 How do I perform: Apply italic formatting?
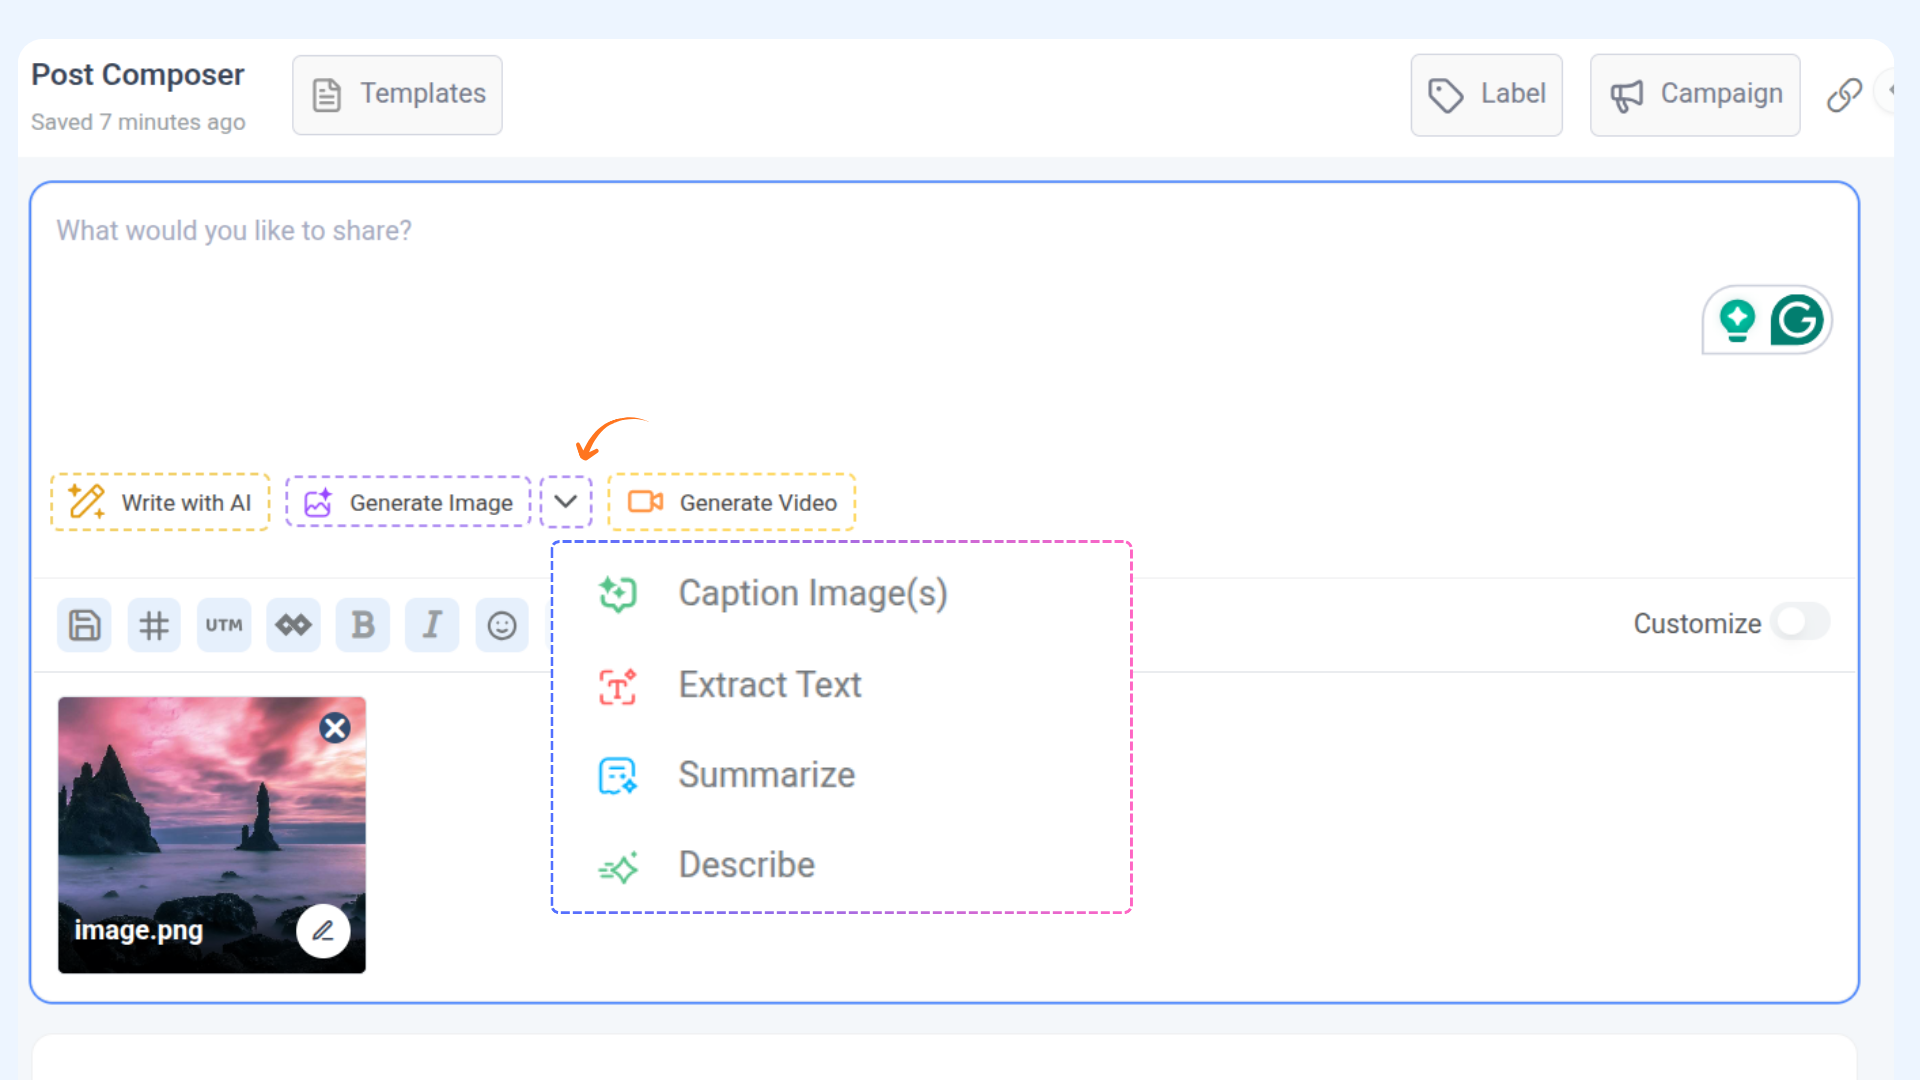click(x=432, y=625)
